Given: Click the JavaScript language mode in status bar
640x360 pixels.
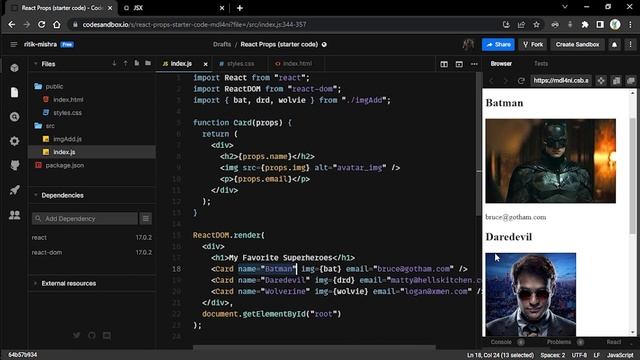Looking at the screenshot, I should (620, 355).
